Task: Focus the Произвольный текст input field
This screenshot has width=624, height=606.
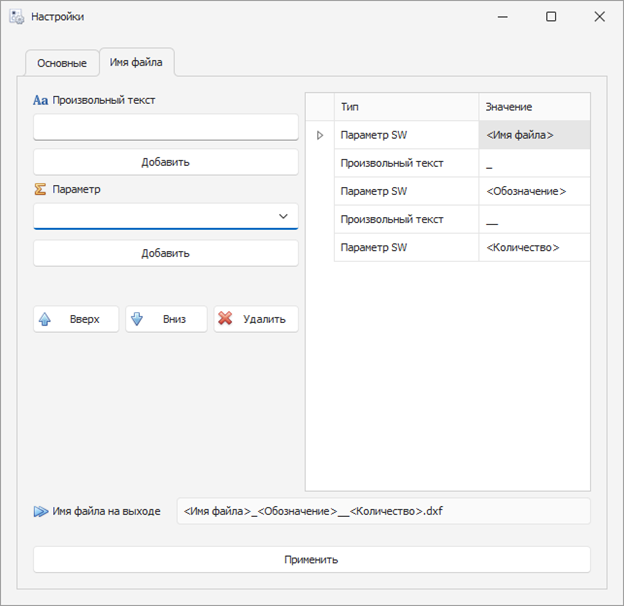Action: pos(165,128)
